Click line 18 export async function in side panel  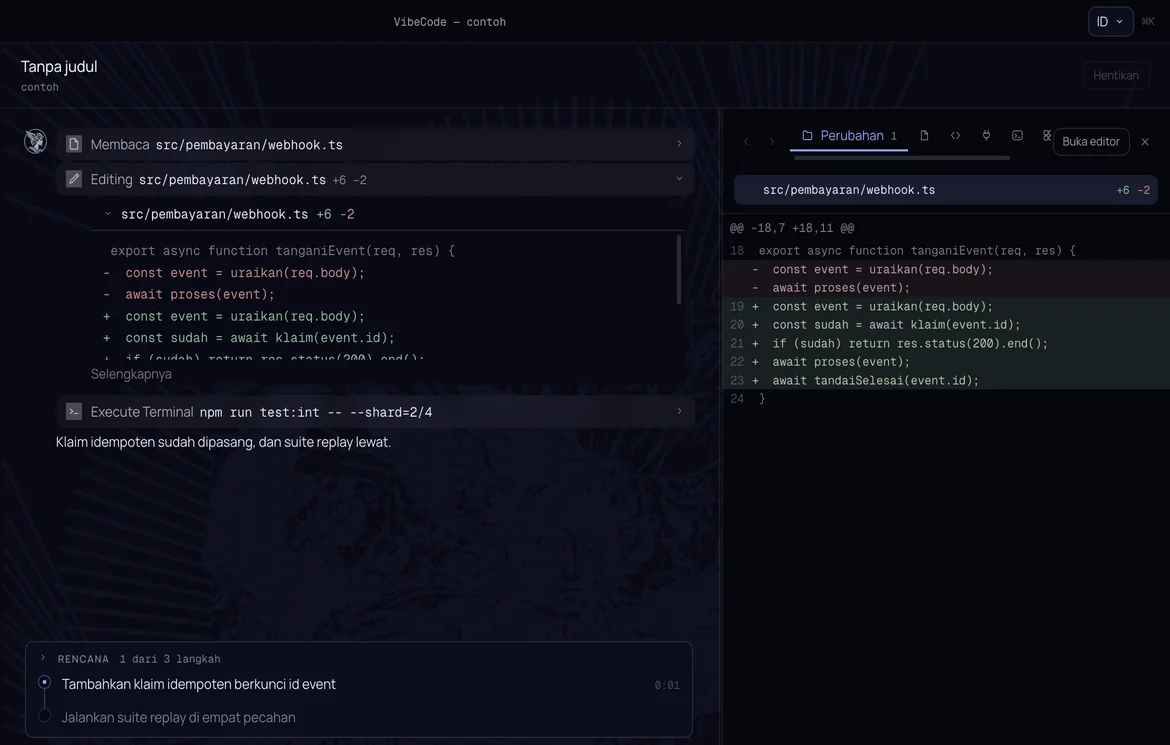[946, 251]
